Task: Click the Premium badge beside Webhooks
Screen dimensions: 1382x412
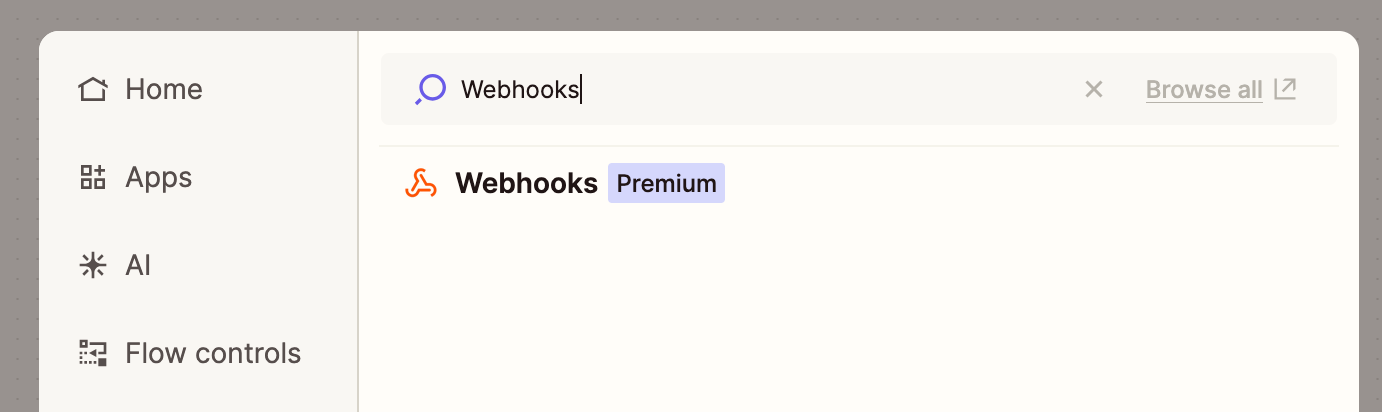Action: (666, 184)
